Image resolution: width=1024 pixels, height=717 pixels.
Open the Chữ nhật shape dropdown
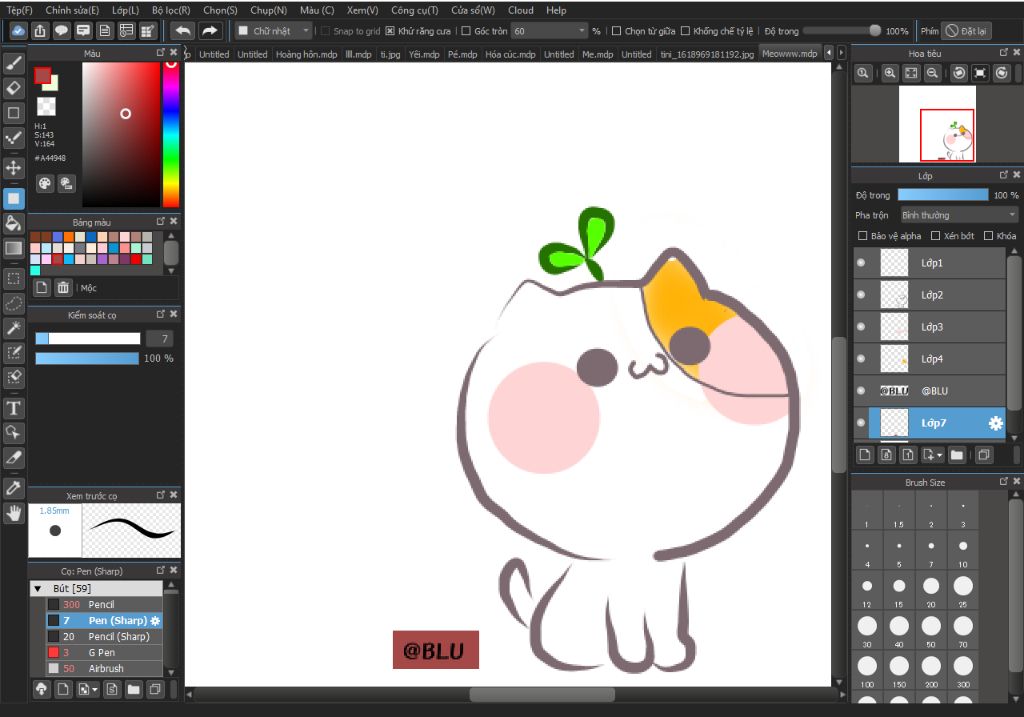273,31
